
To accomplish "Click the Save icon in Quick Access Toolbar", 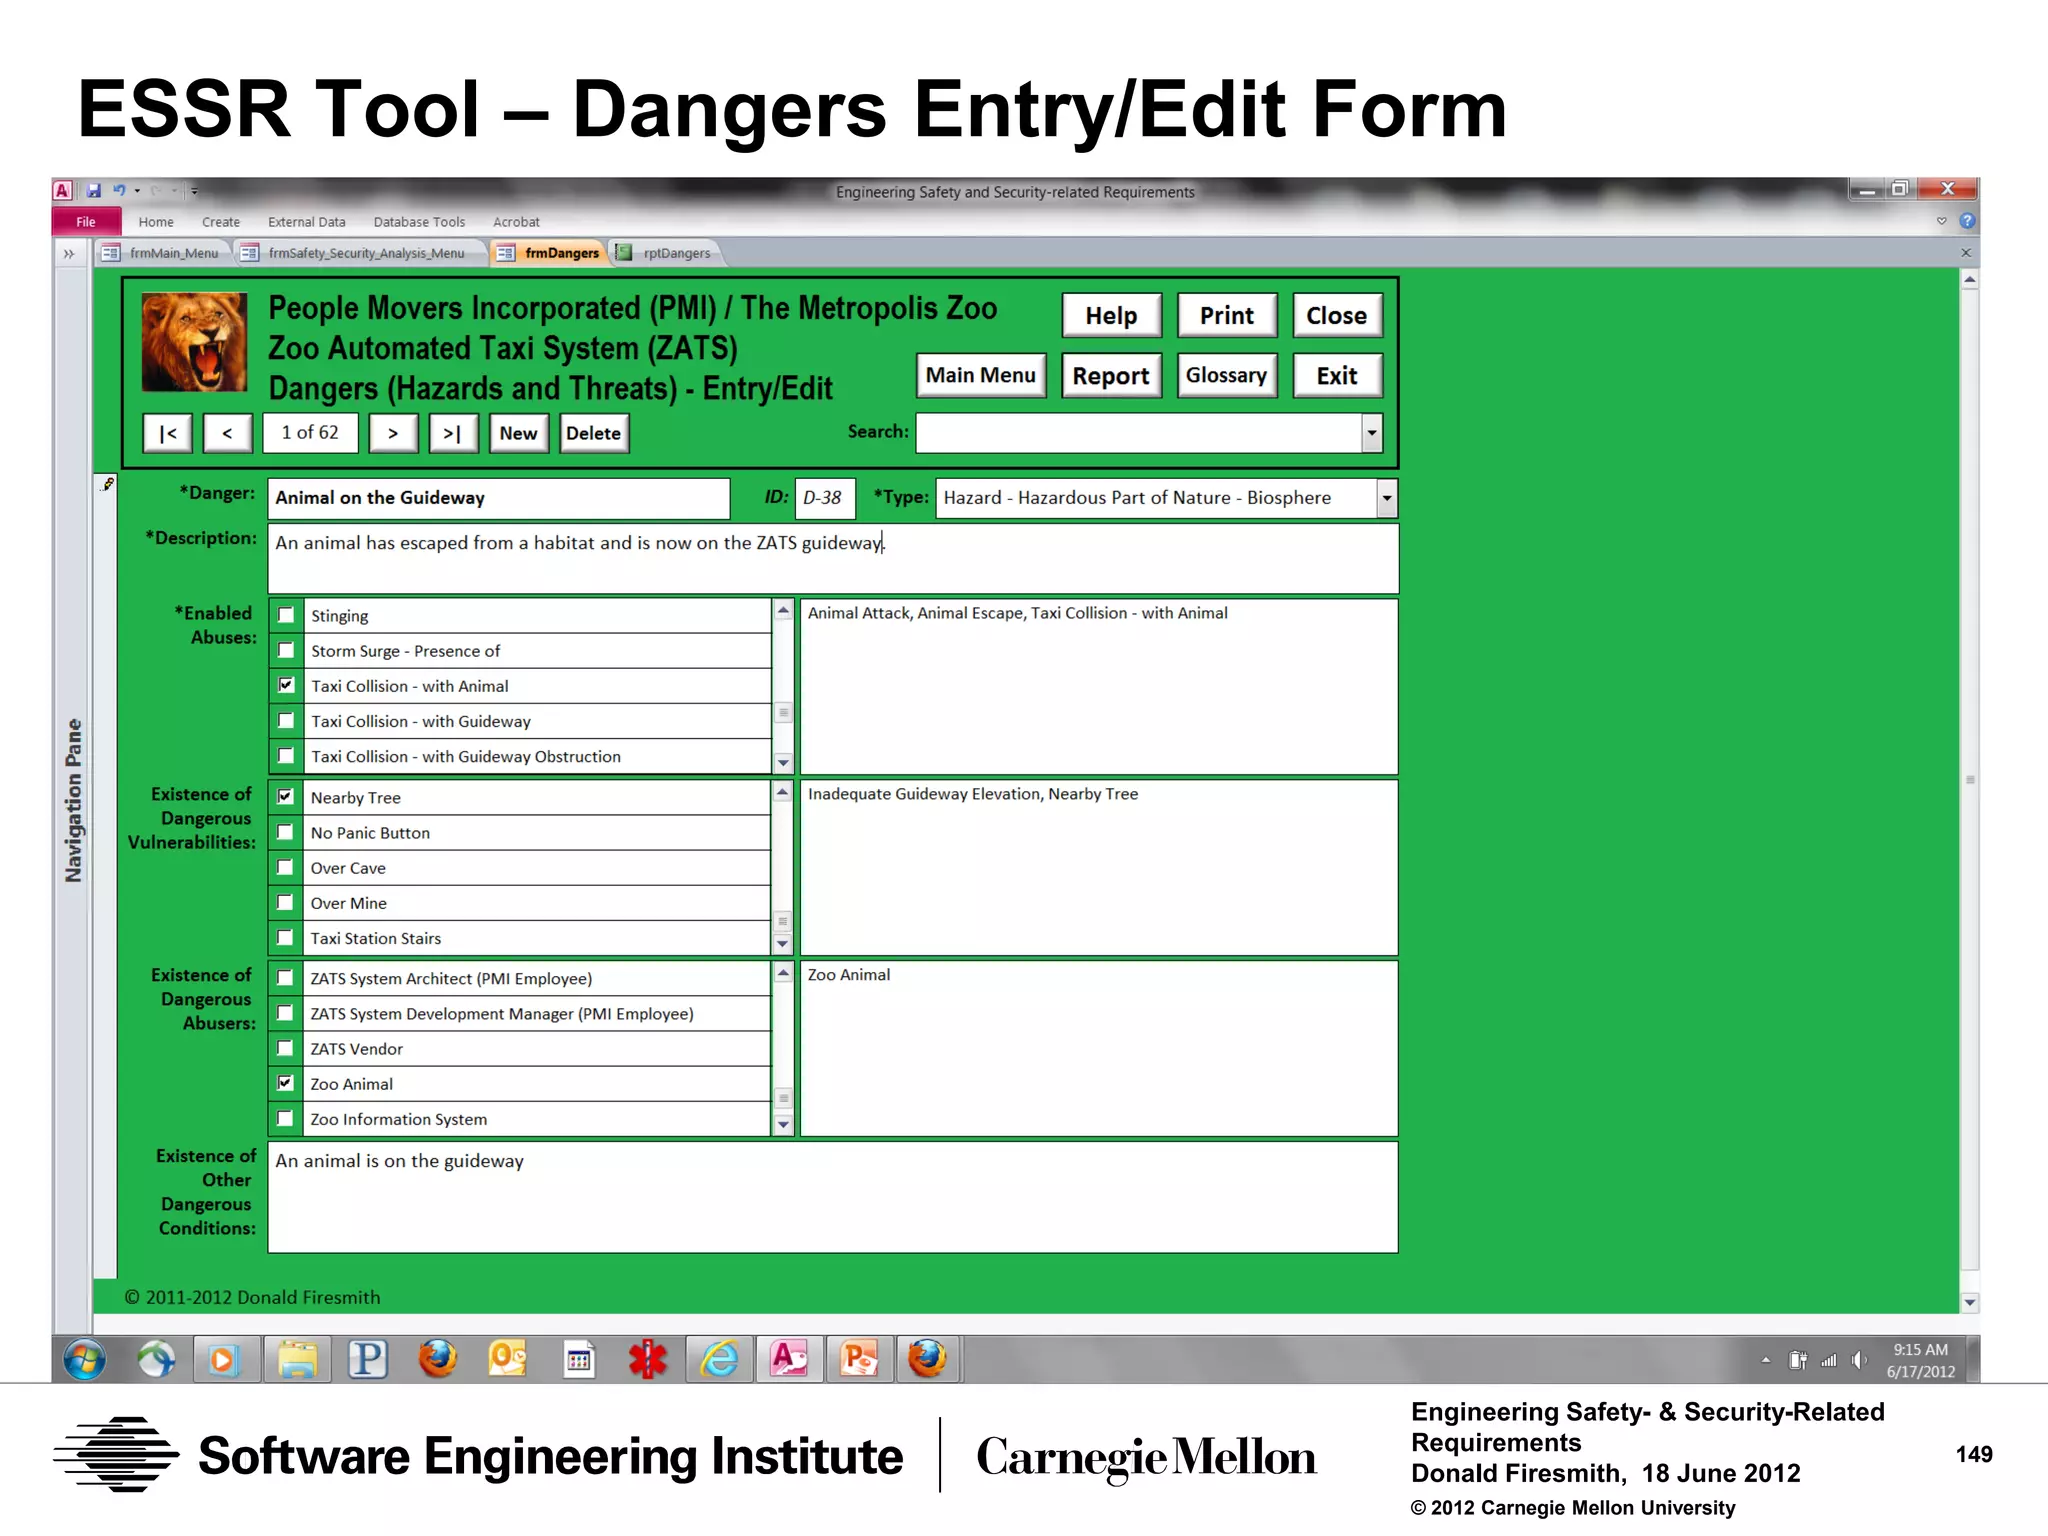I will click(x=94, y=190).
